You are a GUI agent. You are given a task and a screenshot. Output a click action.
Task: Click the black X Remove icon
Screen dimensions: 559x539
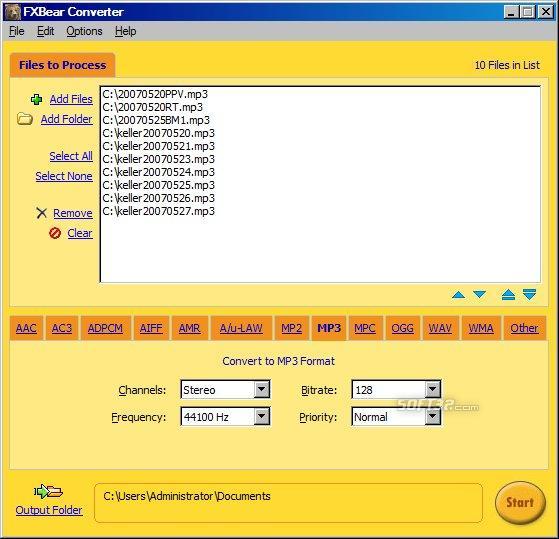[41, 213]
